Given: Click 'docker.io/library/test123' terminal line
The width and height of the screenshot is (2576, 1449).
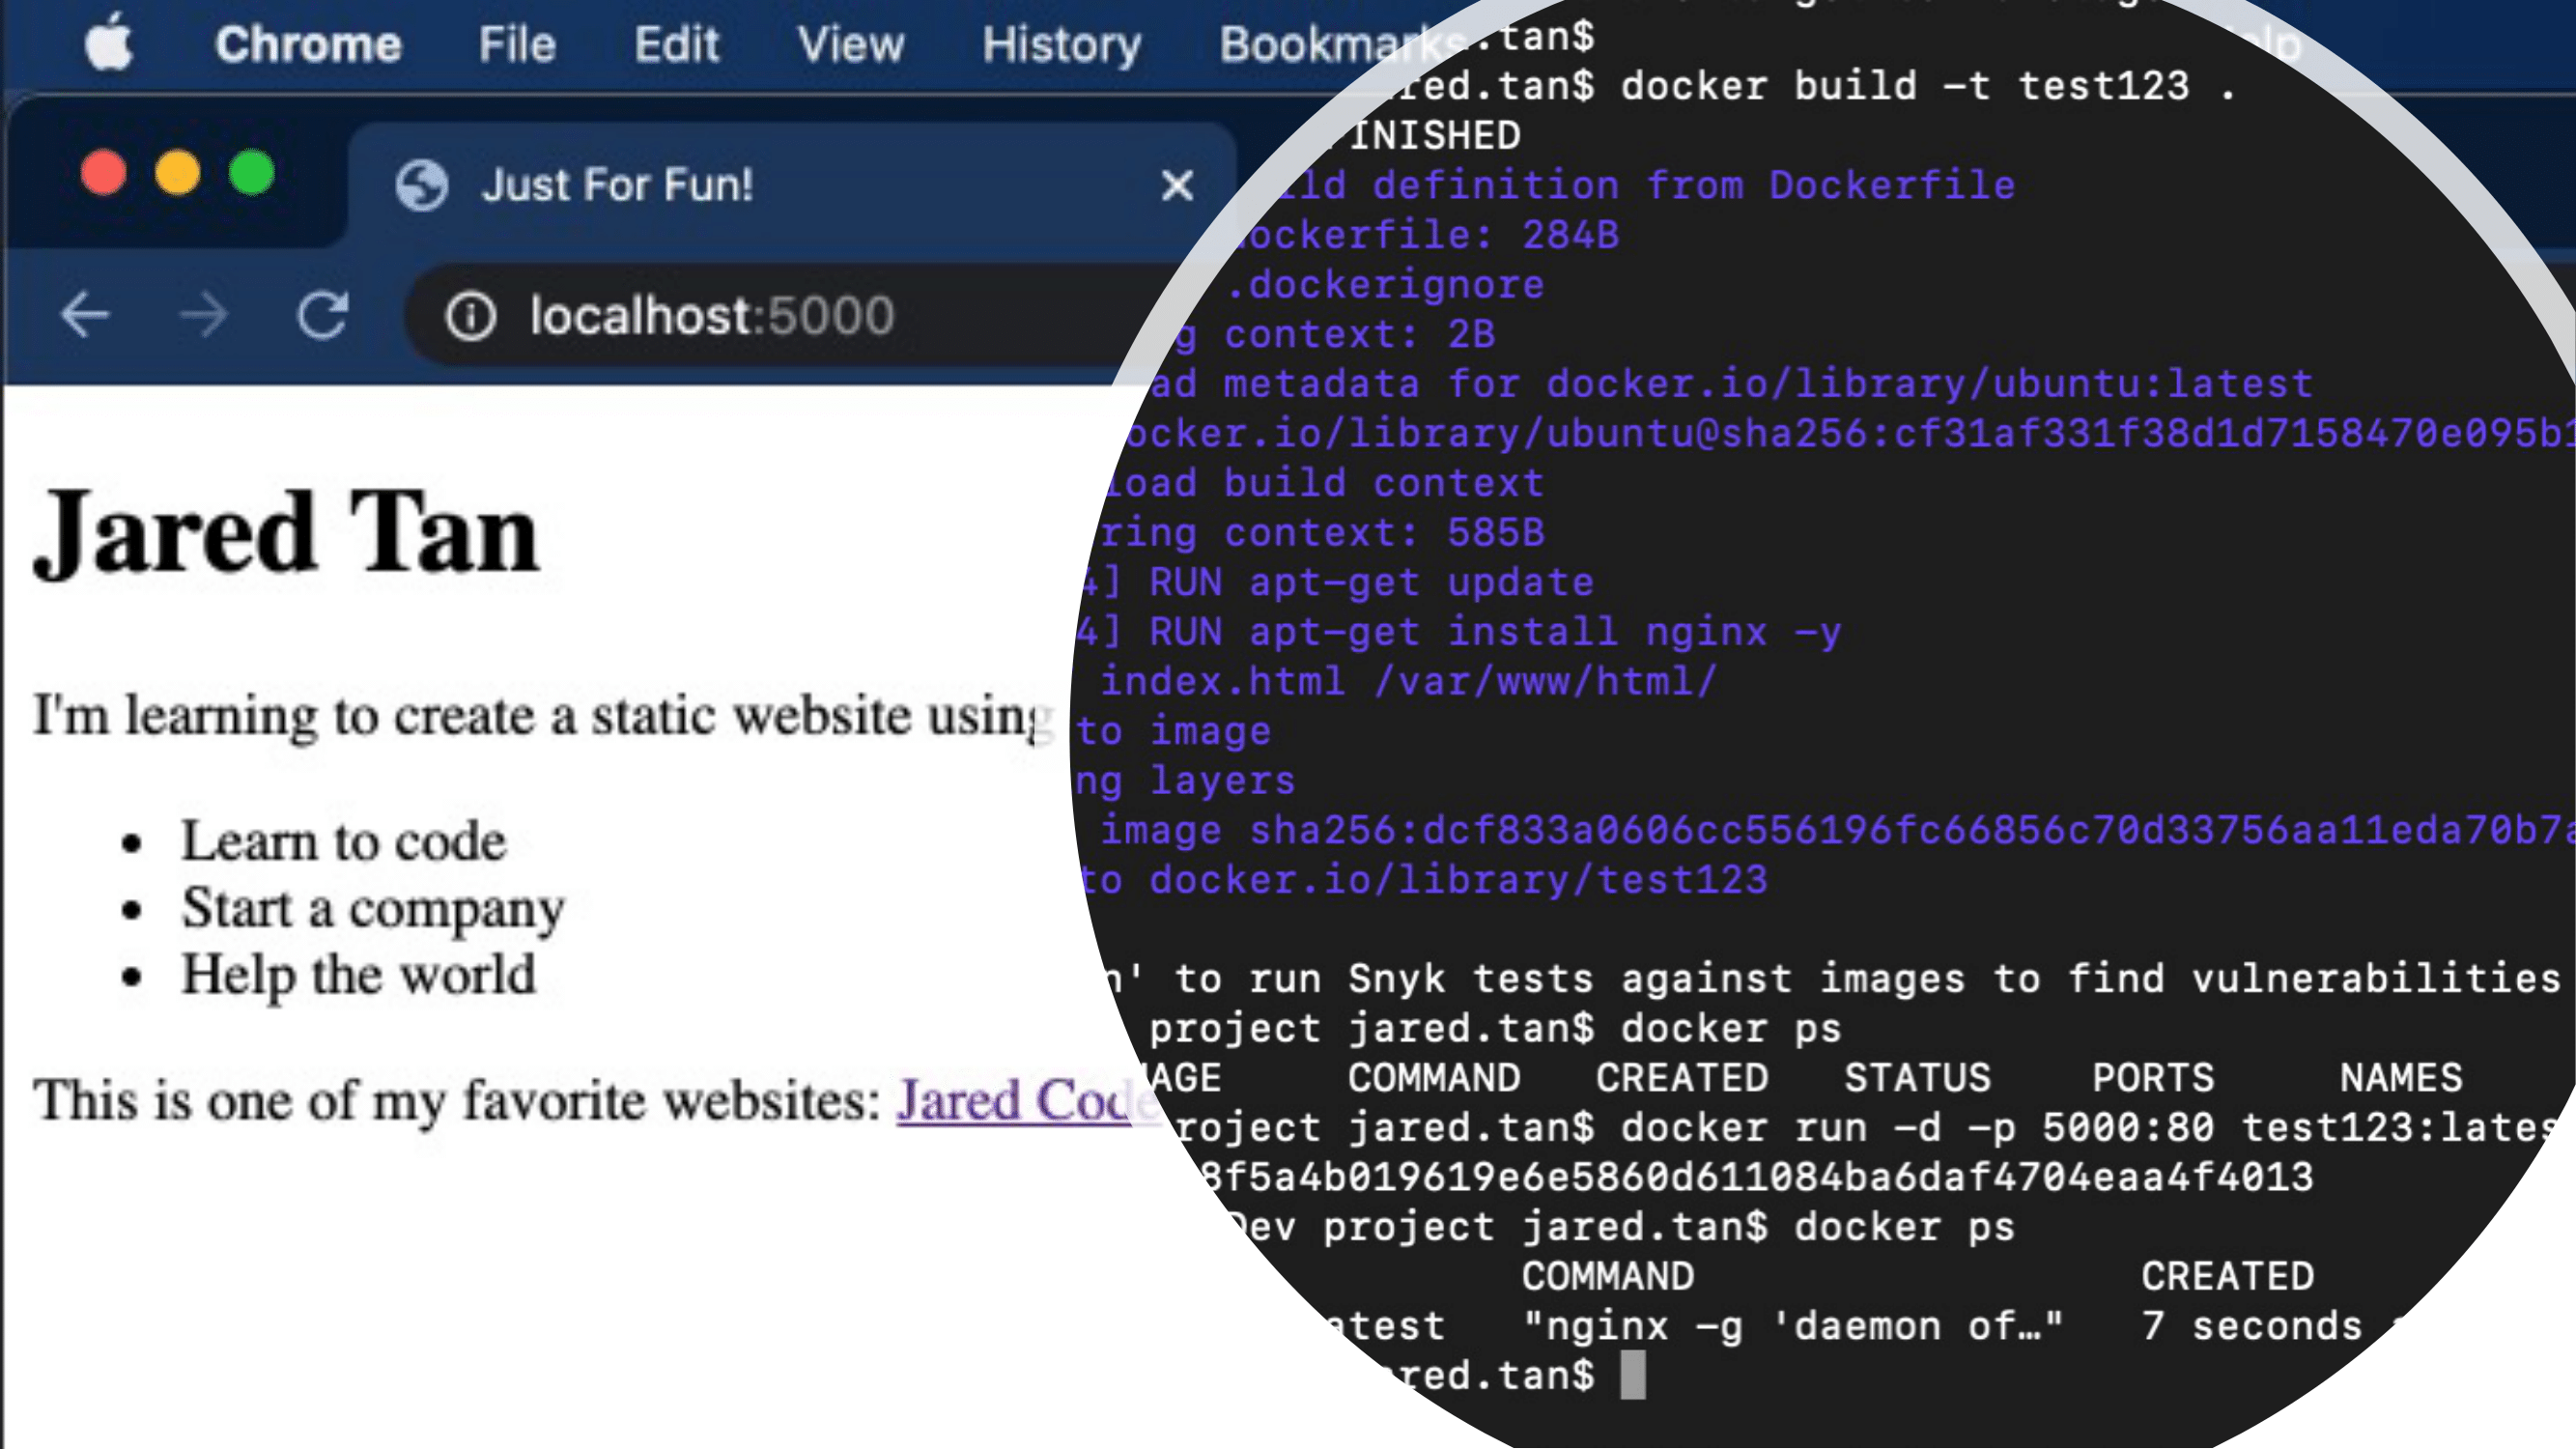Looking at the screenshot, I should click(x=1458, y=880).
